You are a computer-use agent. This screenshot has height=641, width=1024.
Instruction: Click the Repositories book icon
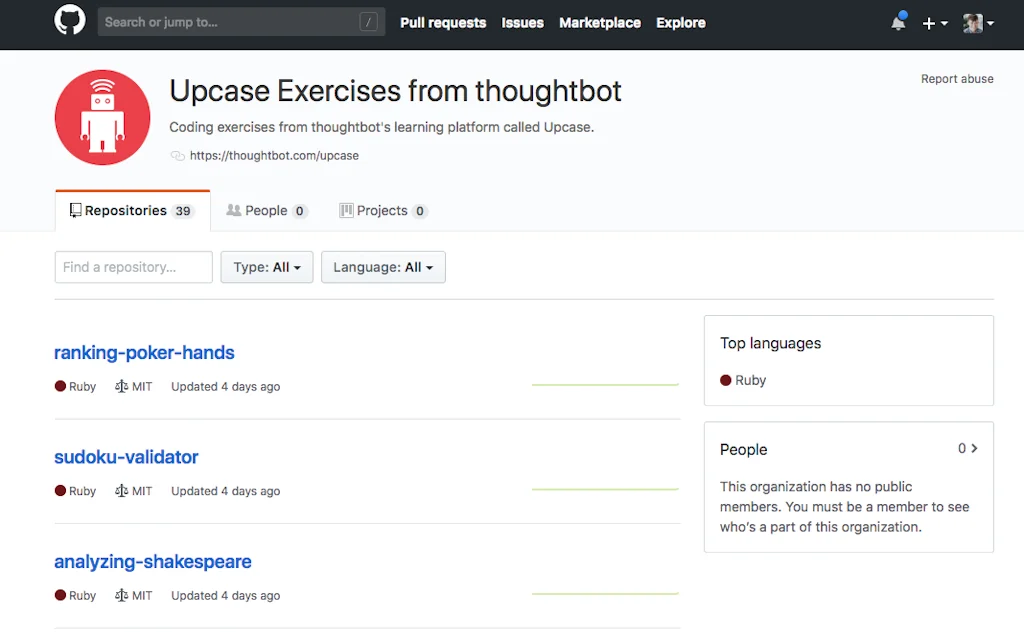[74, 210]
